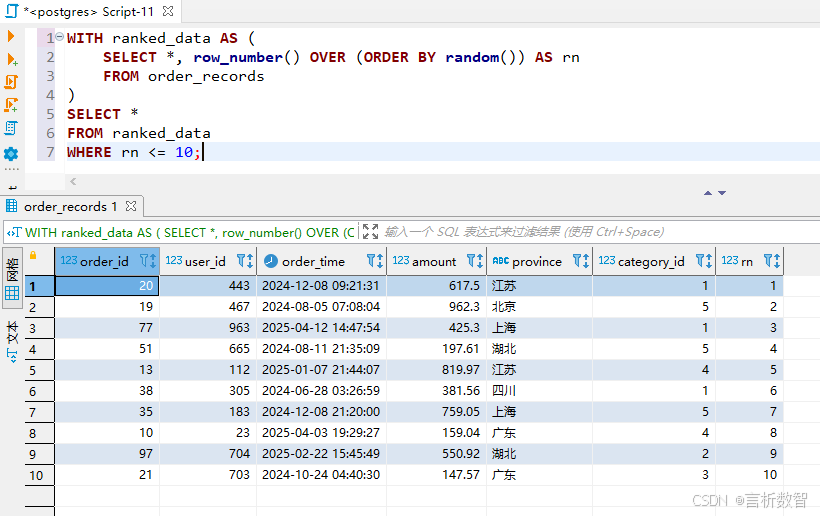This screenshot has width=820, height=516.
Task: Execute SQL statement with orange play icon
Action: [x=11, y=36]
